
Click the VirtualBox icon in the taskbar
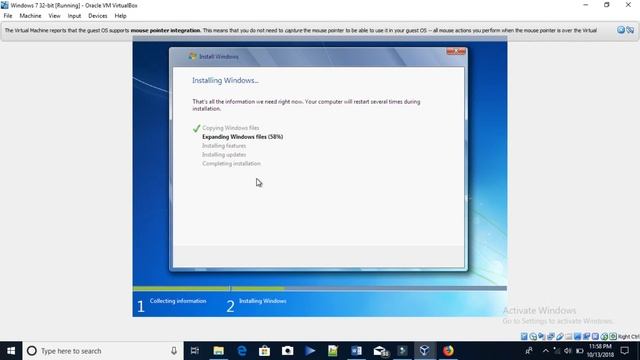point(424,351)
